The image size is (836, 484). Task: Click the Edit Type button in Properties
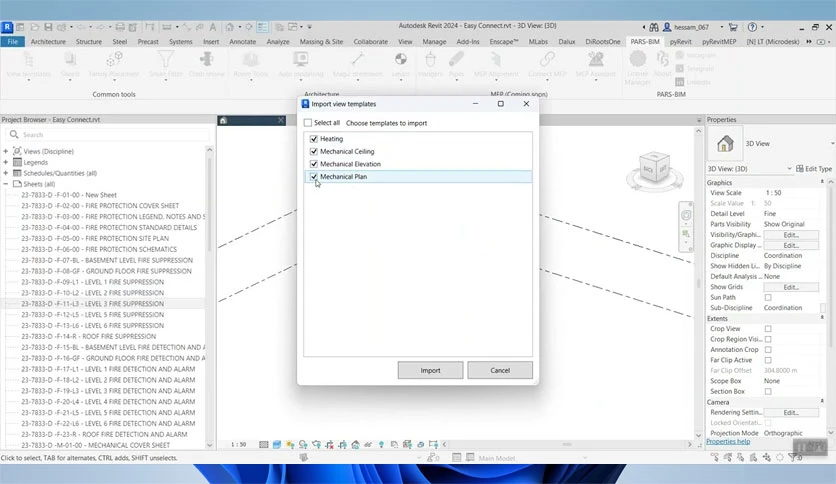pos(814,169)
